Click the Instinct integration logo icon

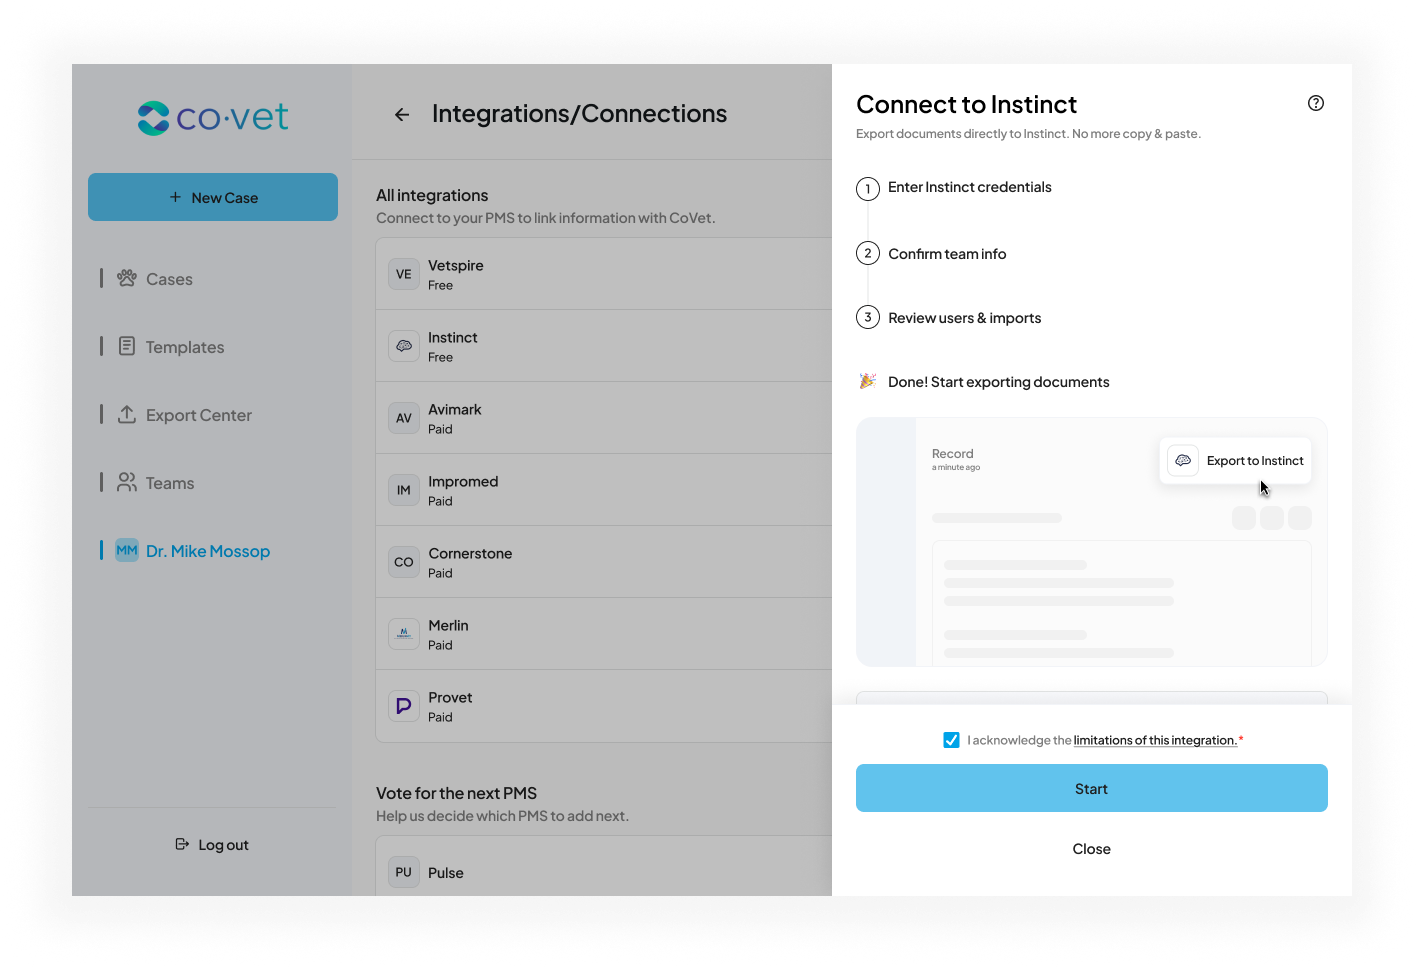point(404,346)
